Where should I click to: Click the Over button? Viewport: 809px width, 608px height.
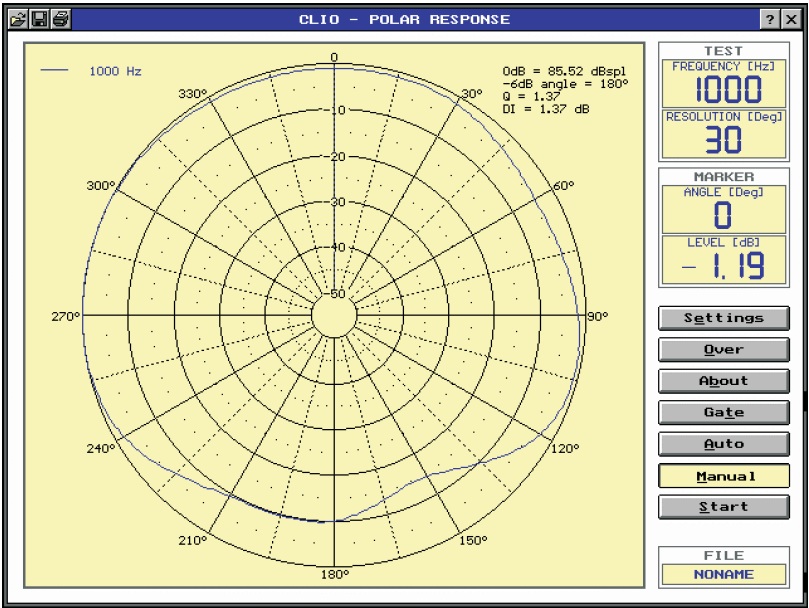pyautogui.click(x=724, y=349)
